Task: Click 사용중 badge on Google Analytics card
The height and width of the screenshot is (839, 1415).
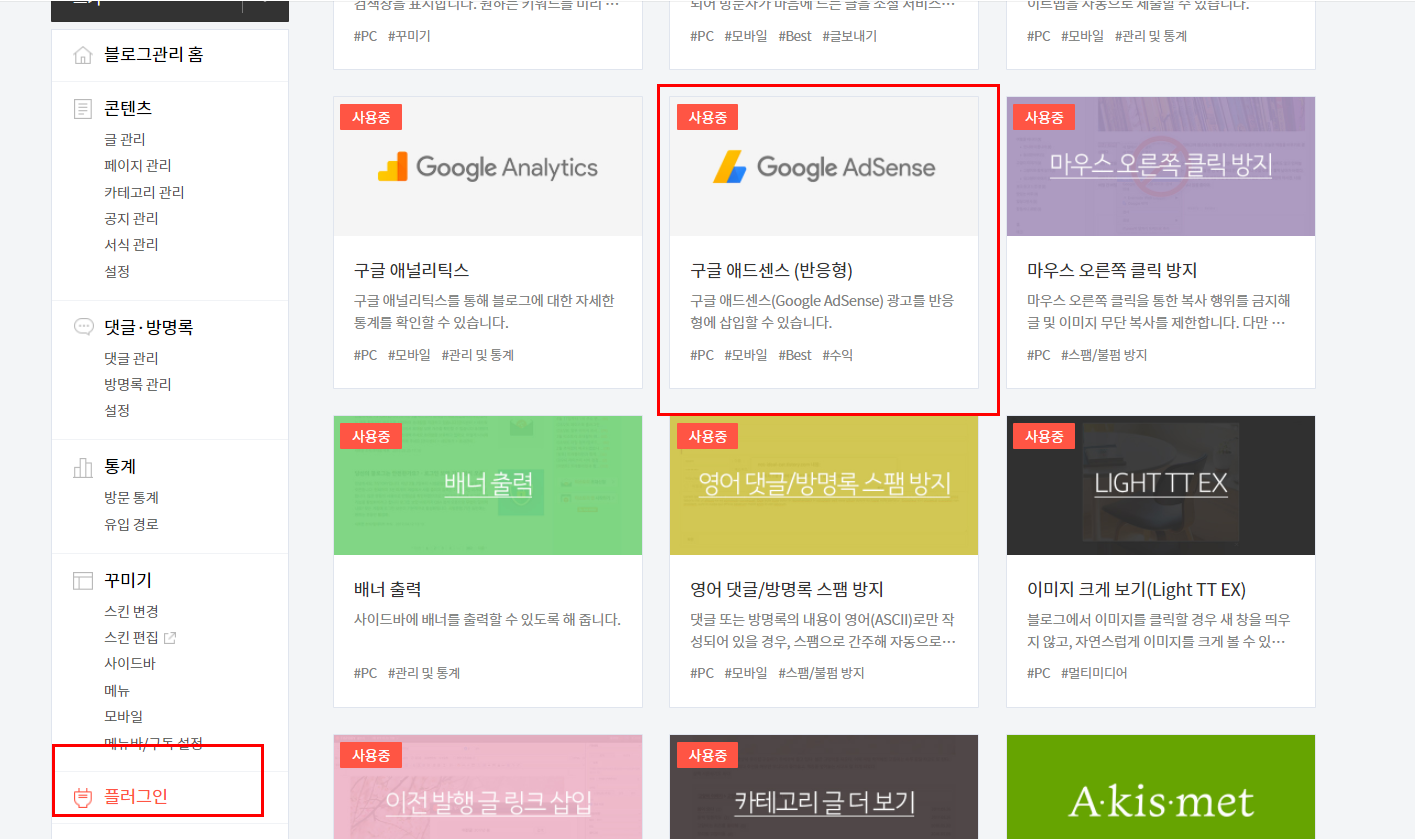Action: [x=371, y=117]
